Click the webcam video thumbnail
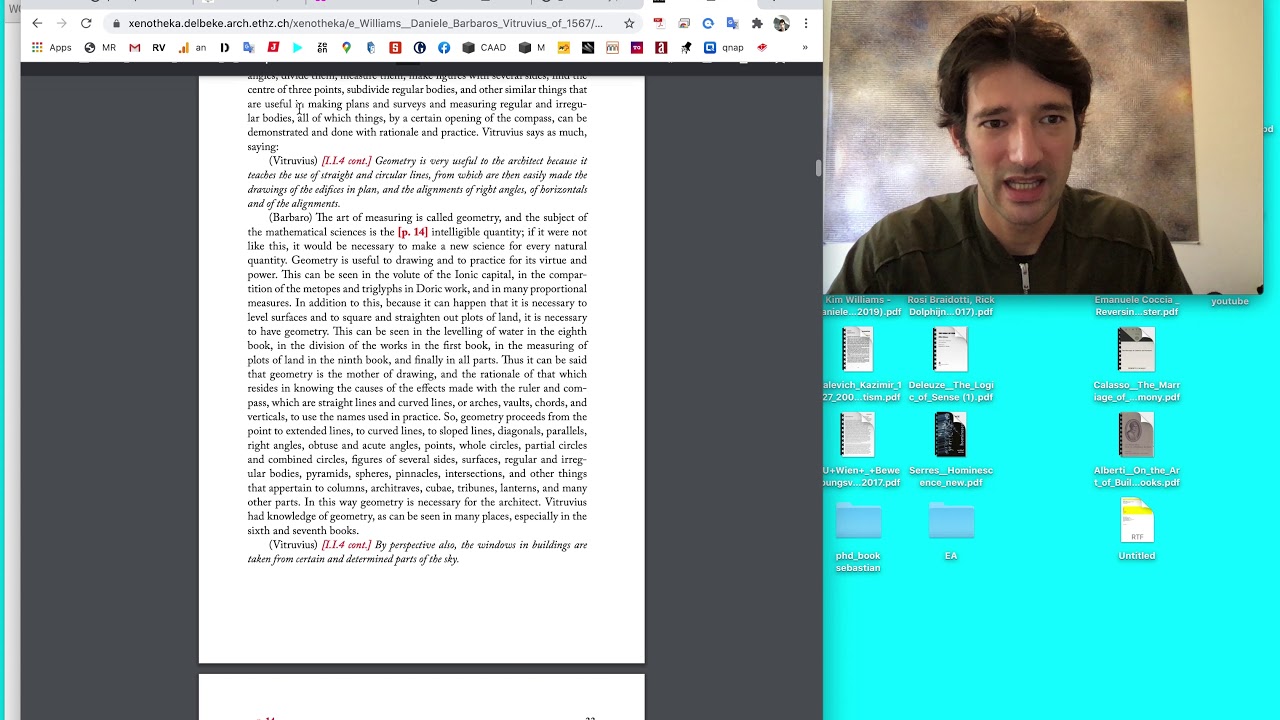Image resolution: width=1280 pixels, height=720 pixels. click(1043, 147)
